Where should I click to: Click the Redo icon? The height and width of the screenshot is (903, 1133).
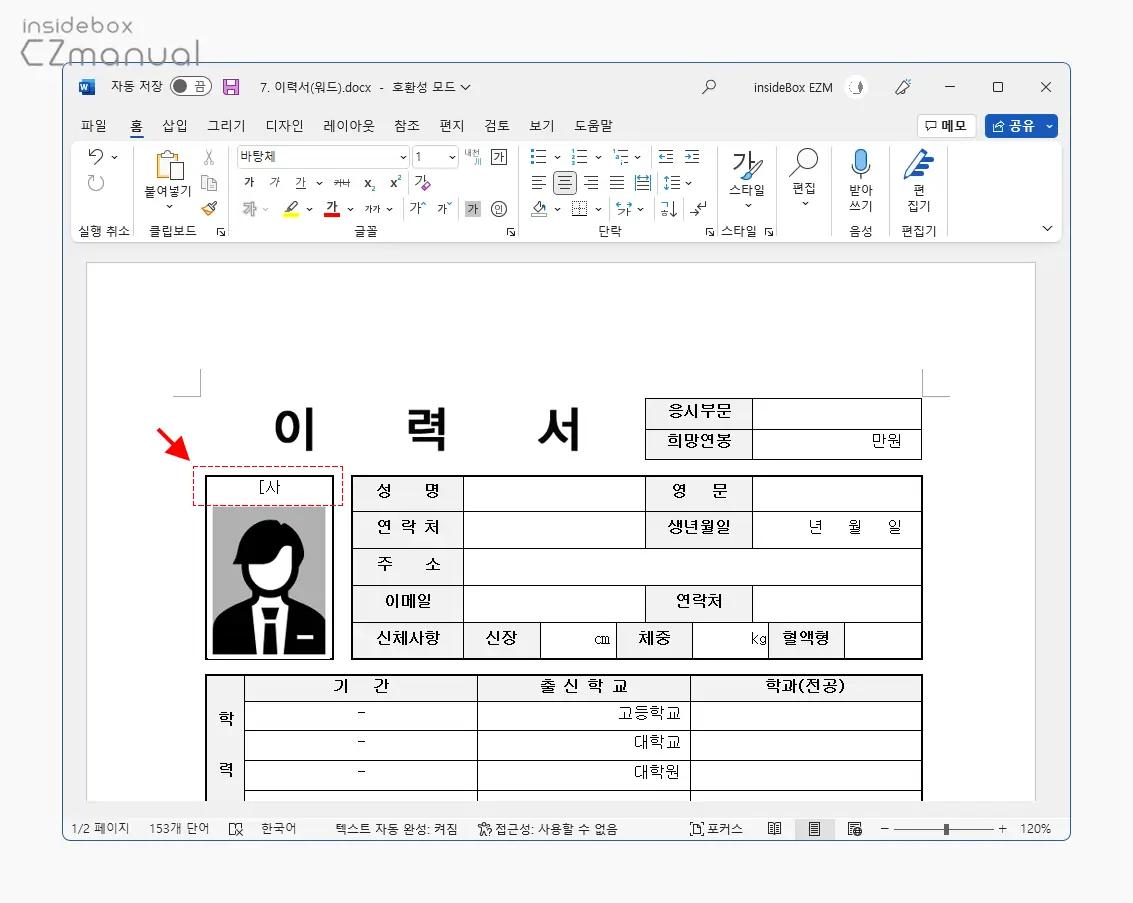(96, 183)
